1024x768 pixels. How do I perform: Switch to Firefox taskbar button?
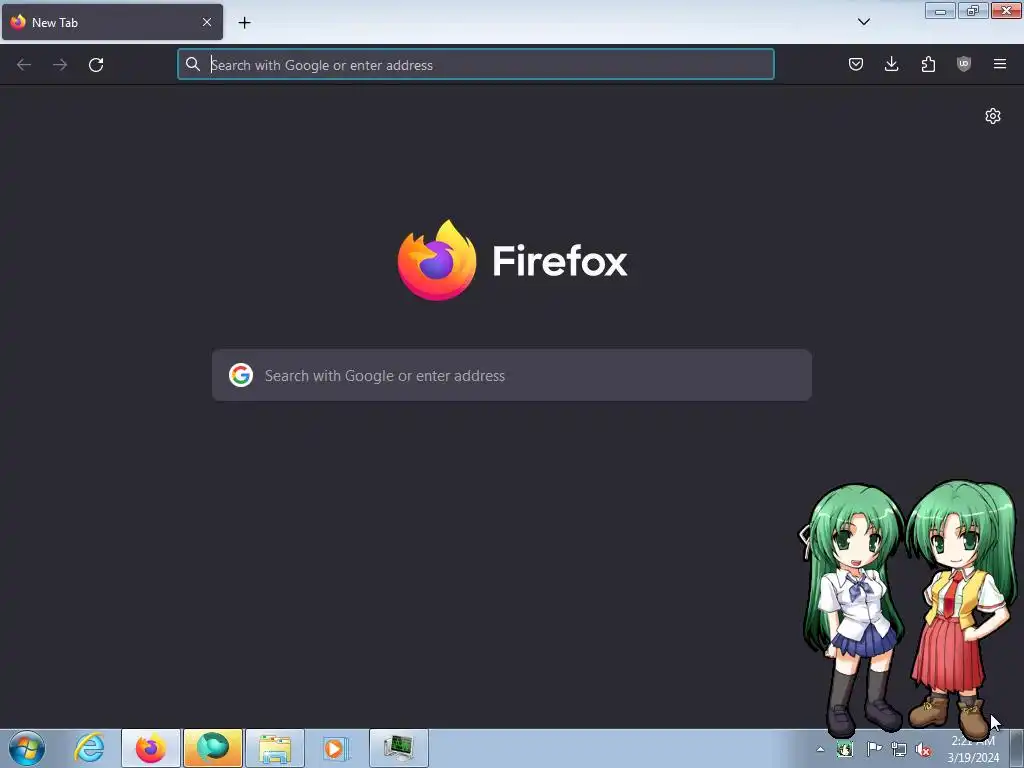point(151,748)
